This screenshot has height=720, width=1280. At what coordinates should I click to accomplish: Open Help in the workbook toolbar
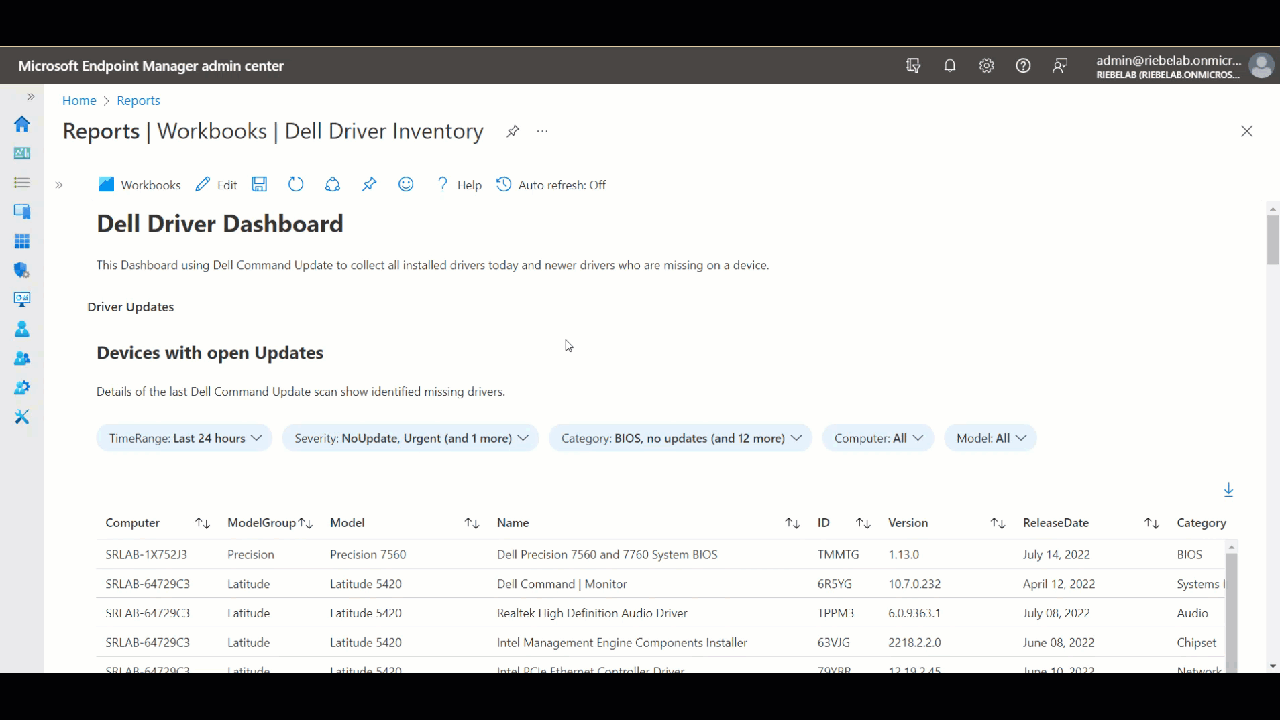tap(459, 185)
